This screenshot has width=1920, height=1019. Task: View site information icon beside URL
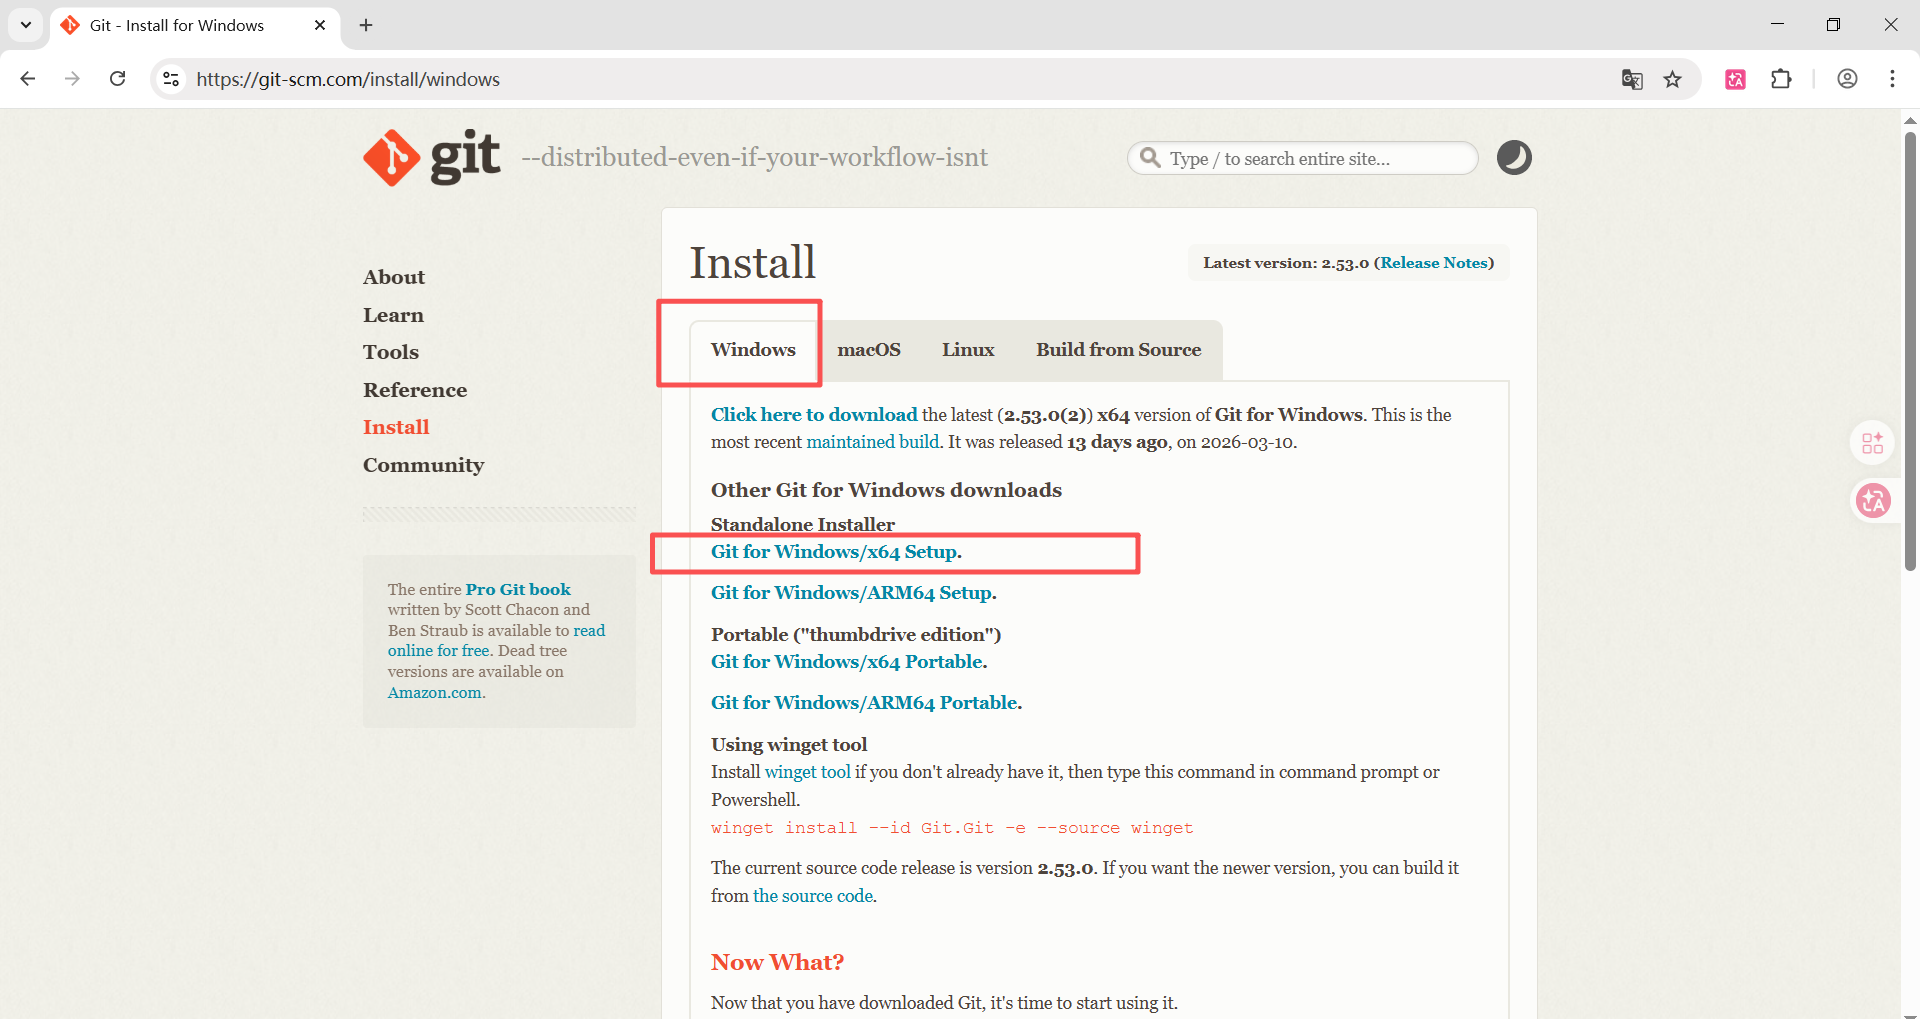click(171, 79)
